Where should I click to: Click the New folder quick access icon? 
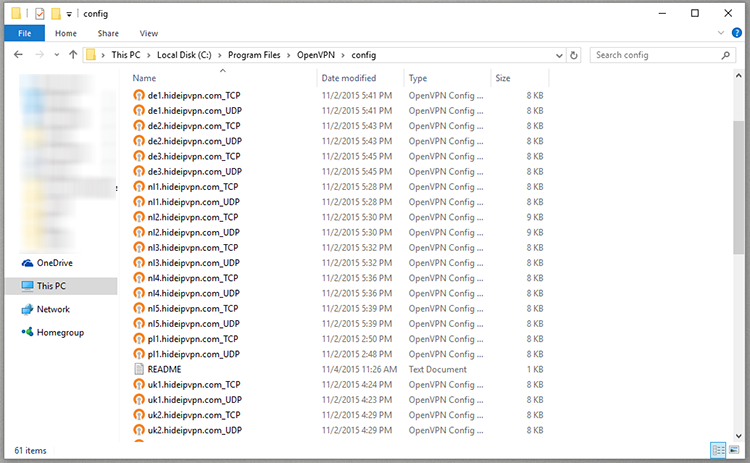click(56, 14)
